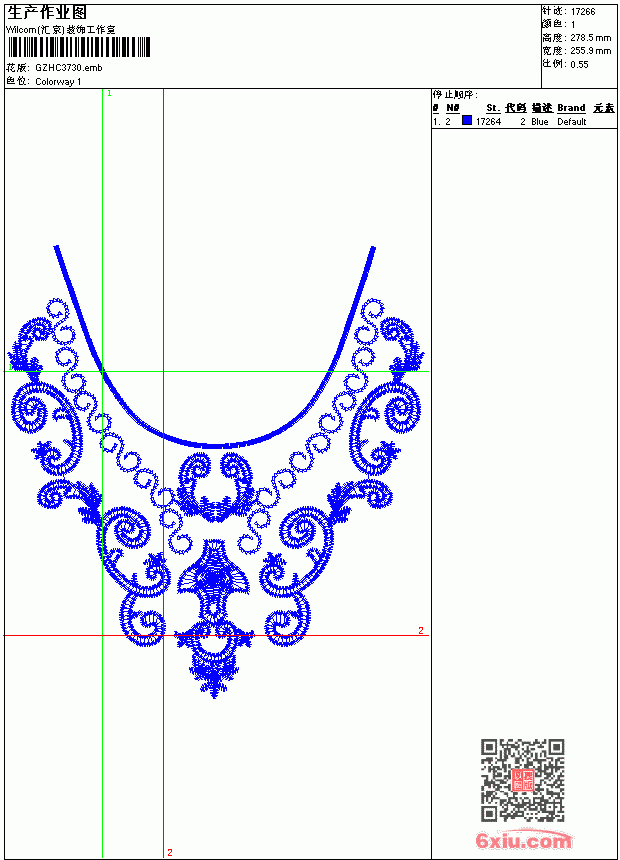
Task: Click the GZHC3730.emb file name
Action: coord(69,67)
